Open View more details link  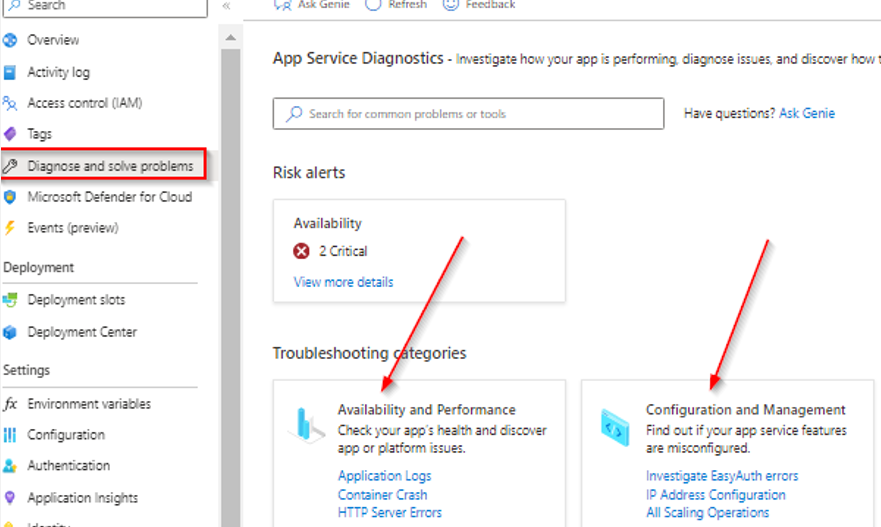[343, 282]
